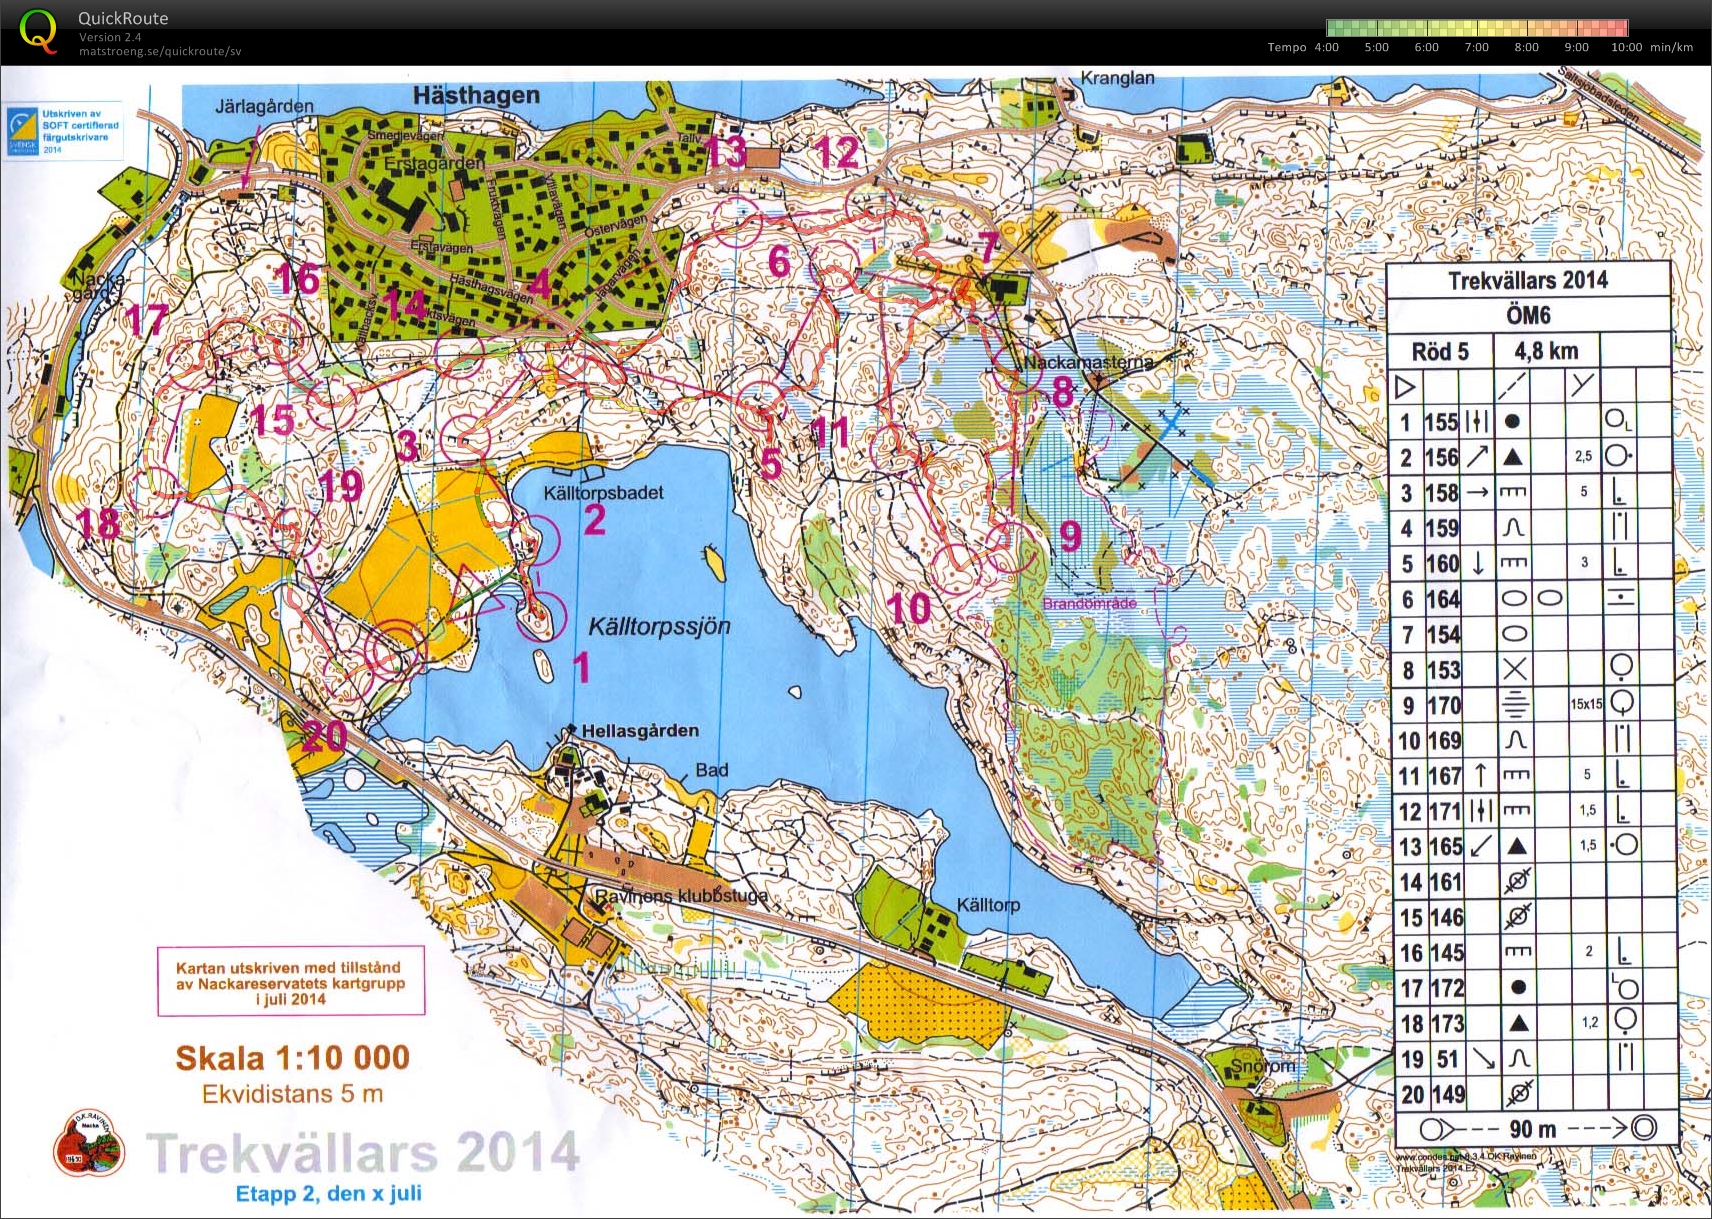Click the '90 m' finish distance text
Viewport: 1712px width, 1219px height.
click(1533, 1129)
